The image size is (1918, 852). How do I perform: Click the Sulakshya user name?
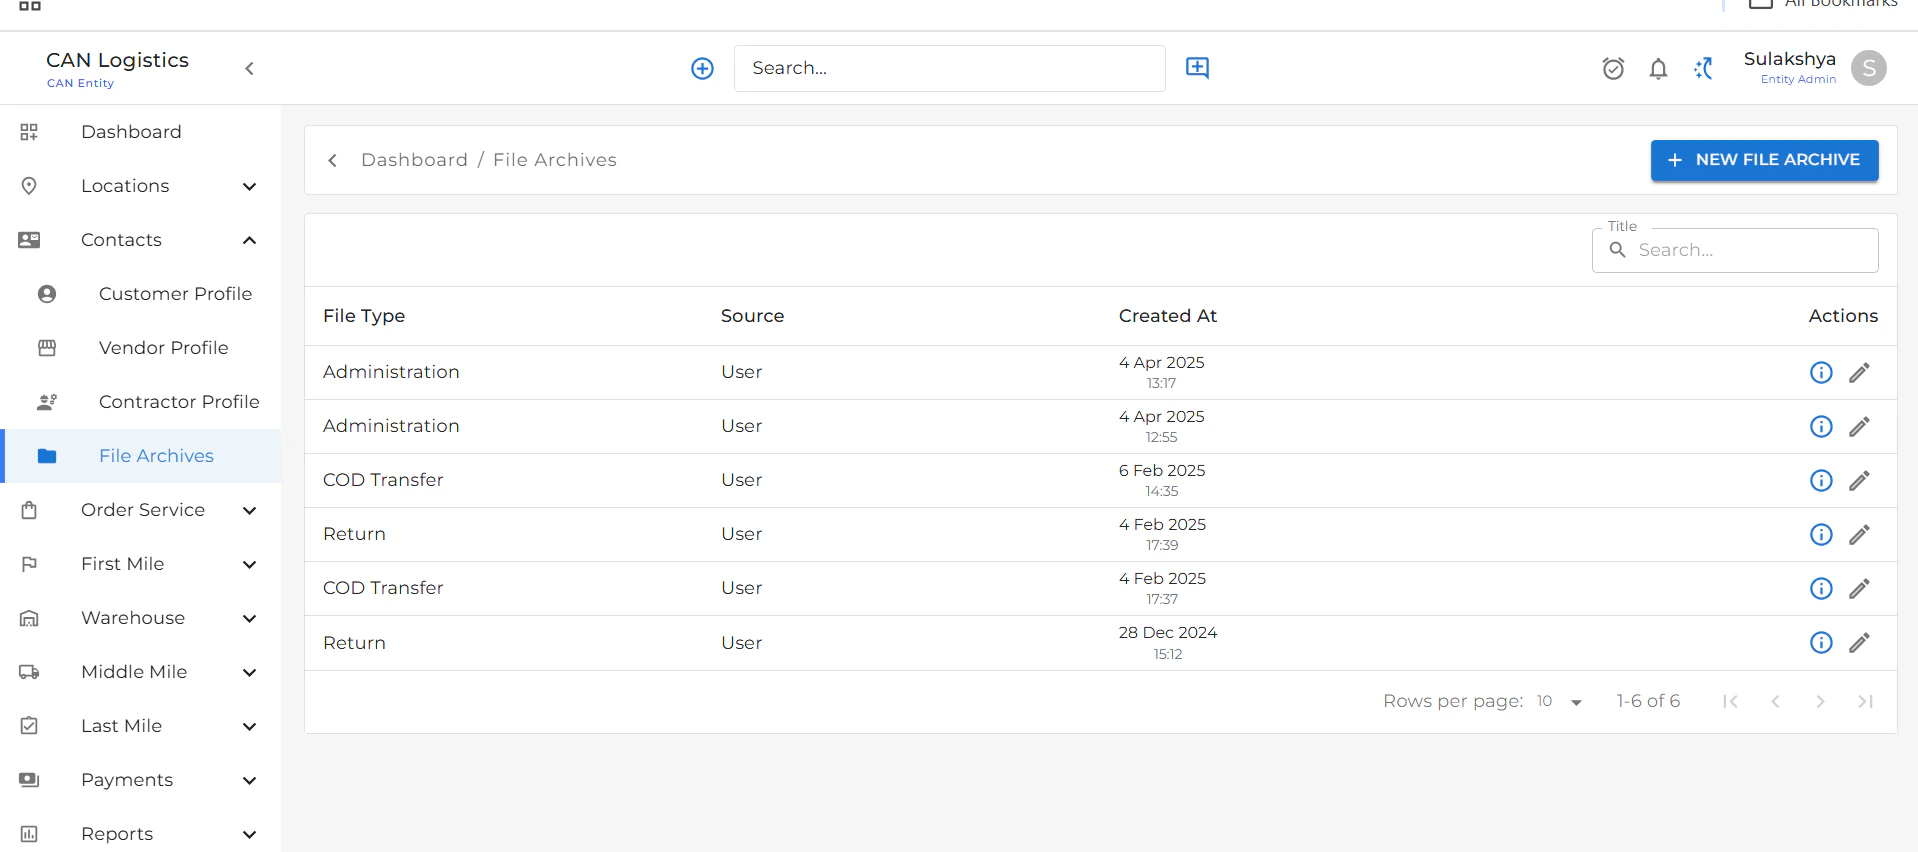click(x=1789, y=59)
